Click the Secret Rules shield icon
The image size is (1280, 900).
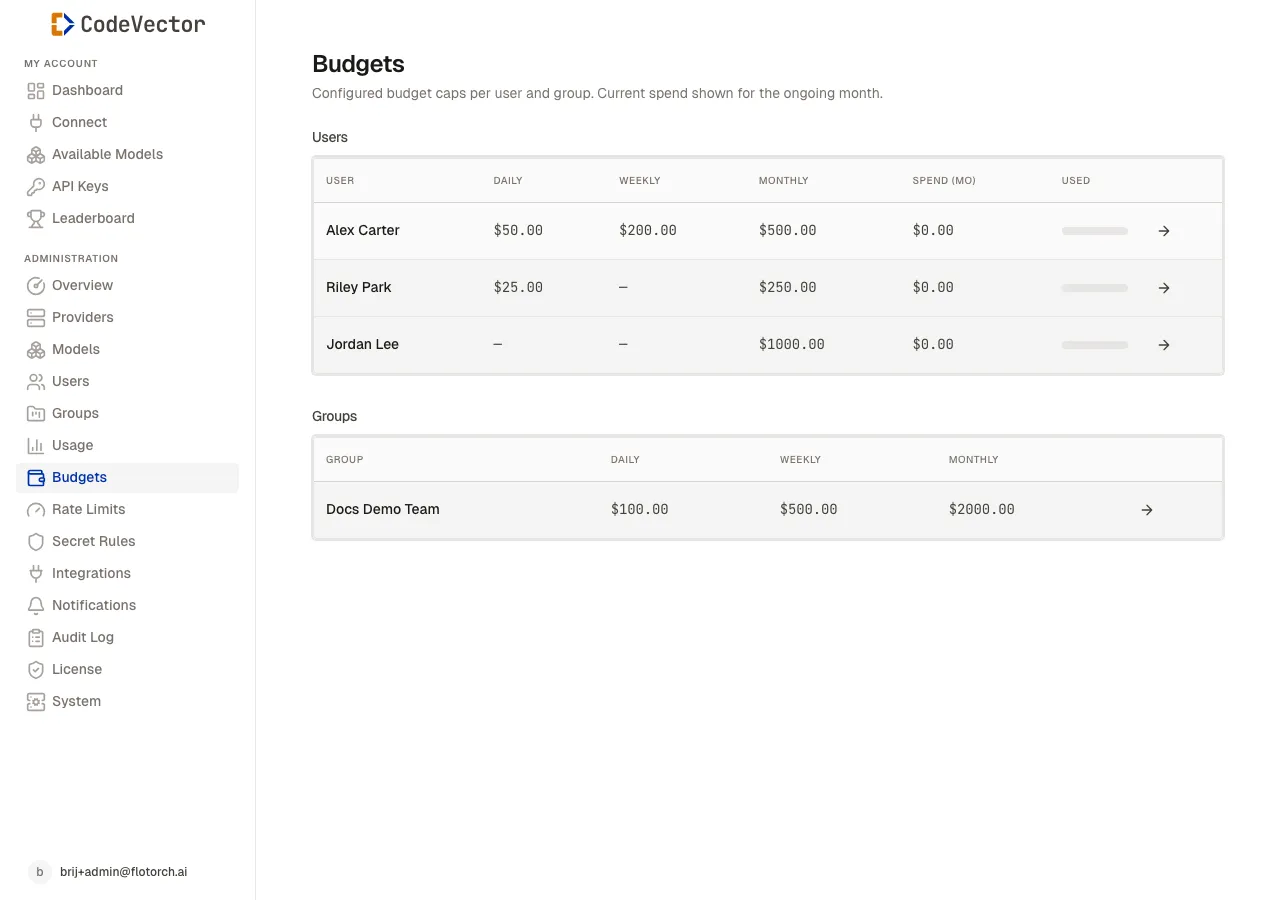pos(36,542)
